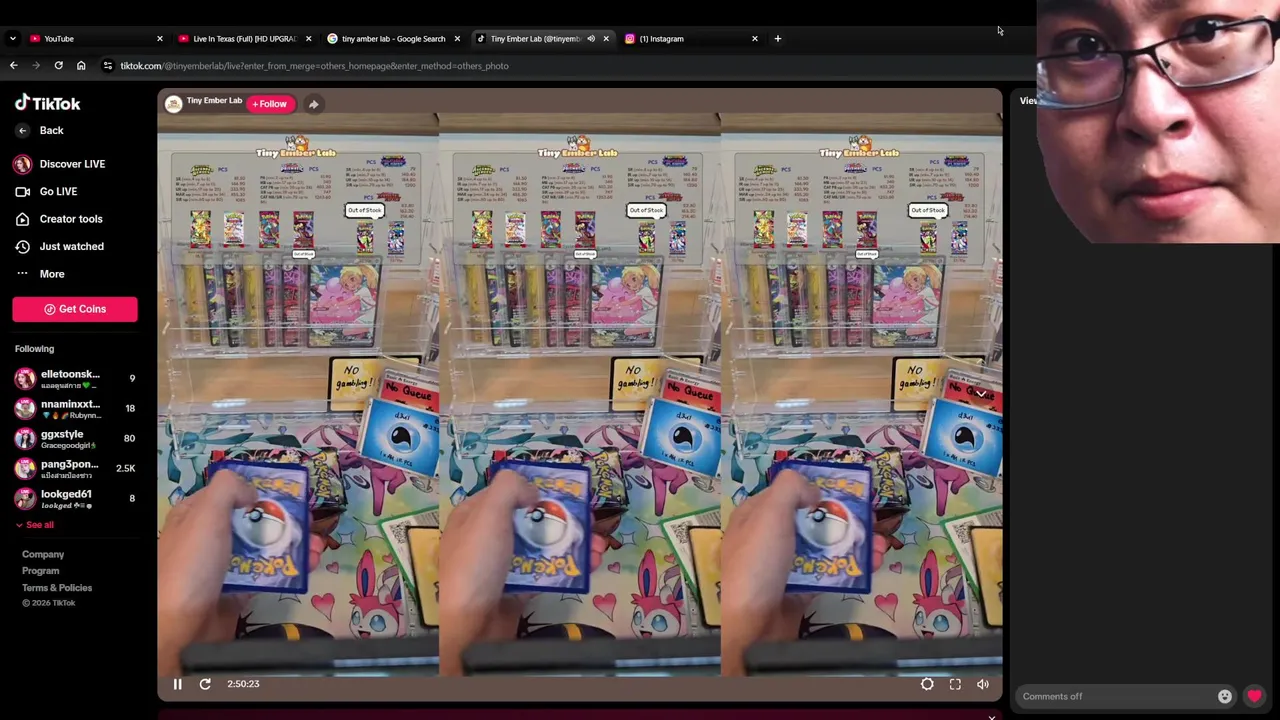Open the tab search dropdown
Screen dimensions: 1280x720
click(x=12, y=39)
